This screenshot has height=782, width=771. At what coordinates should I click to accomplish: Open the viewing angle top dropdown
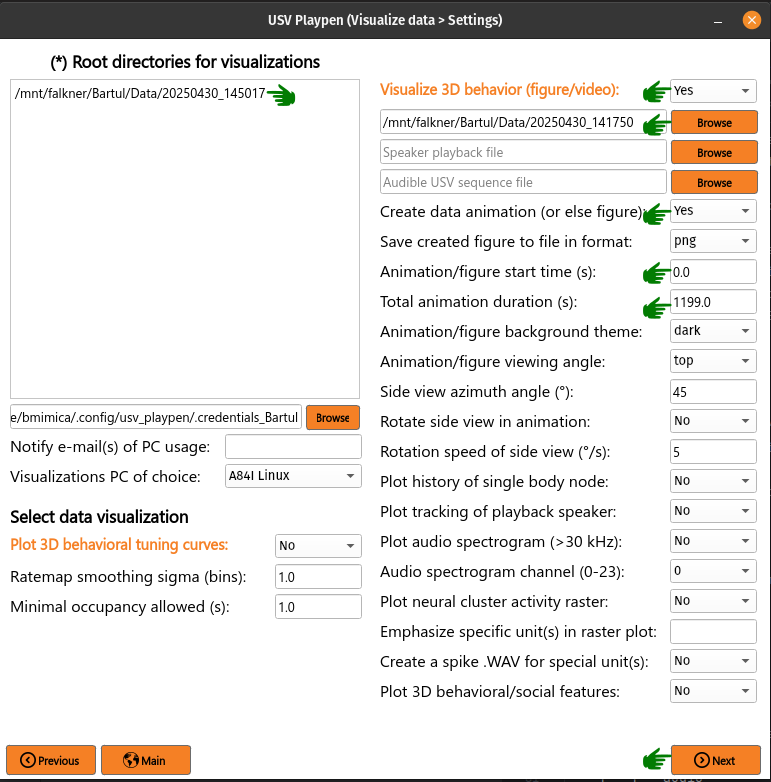(713, 361)
